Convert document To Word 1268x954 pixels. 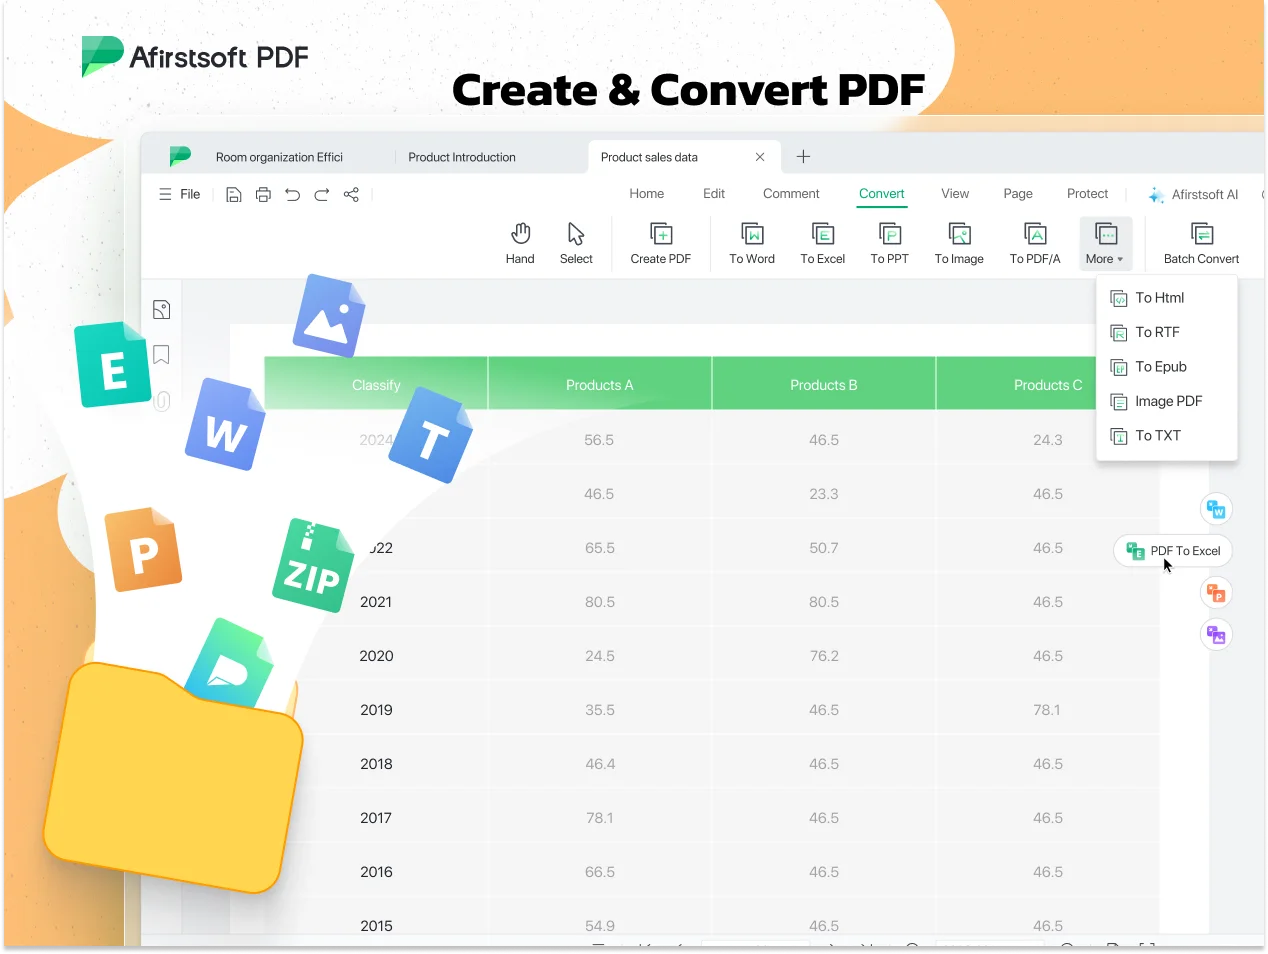tap(752, 243)
